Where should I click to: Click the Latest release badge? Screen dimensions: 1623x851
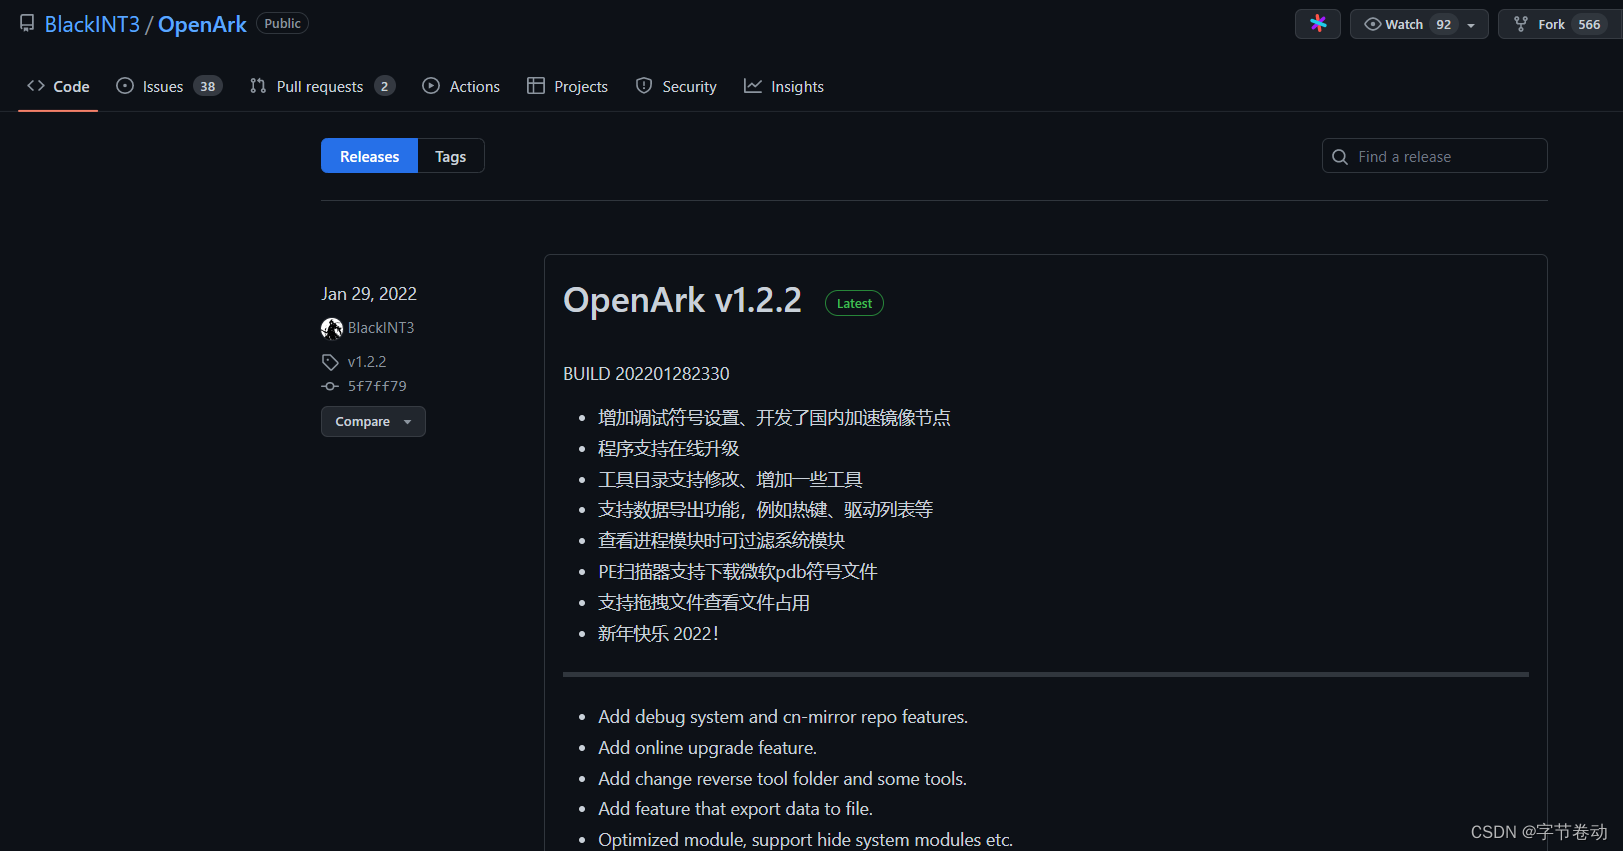(x=854, y=303)
